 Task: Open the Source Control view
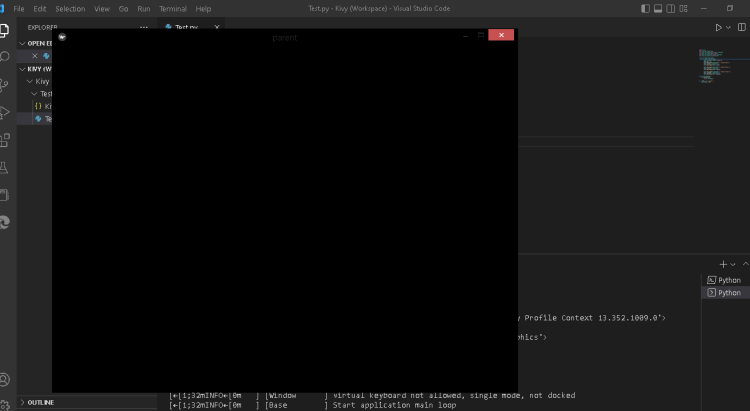click(4, 85)
